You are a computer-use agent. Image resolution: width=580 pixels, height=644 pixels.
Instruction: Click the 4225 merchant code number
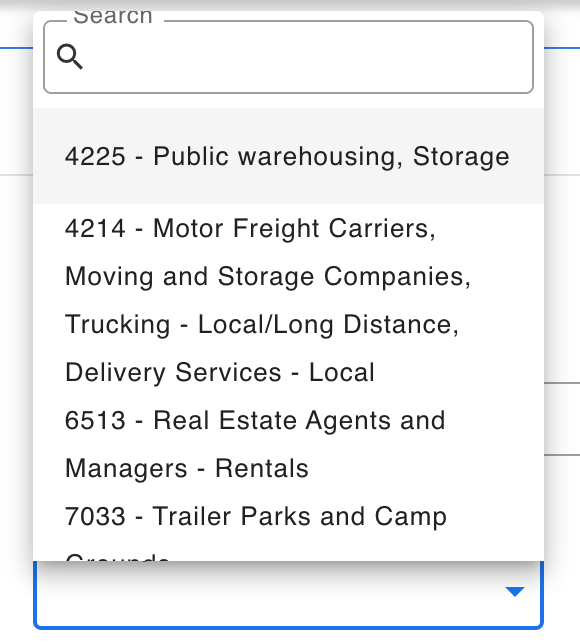point(95,156)
